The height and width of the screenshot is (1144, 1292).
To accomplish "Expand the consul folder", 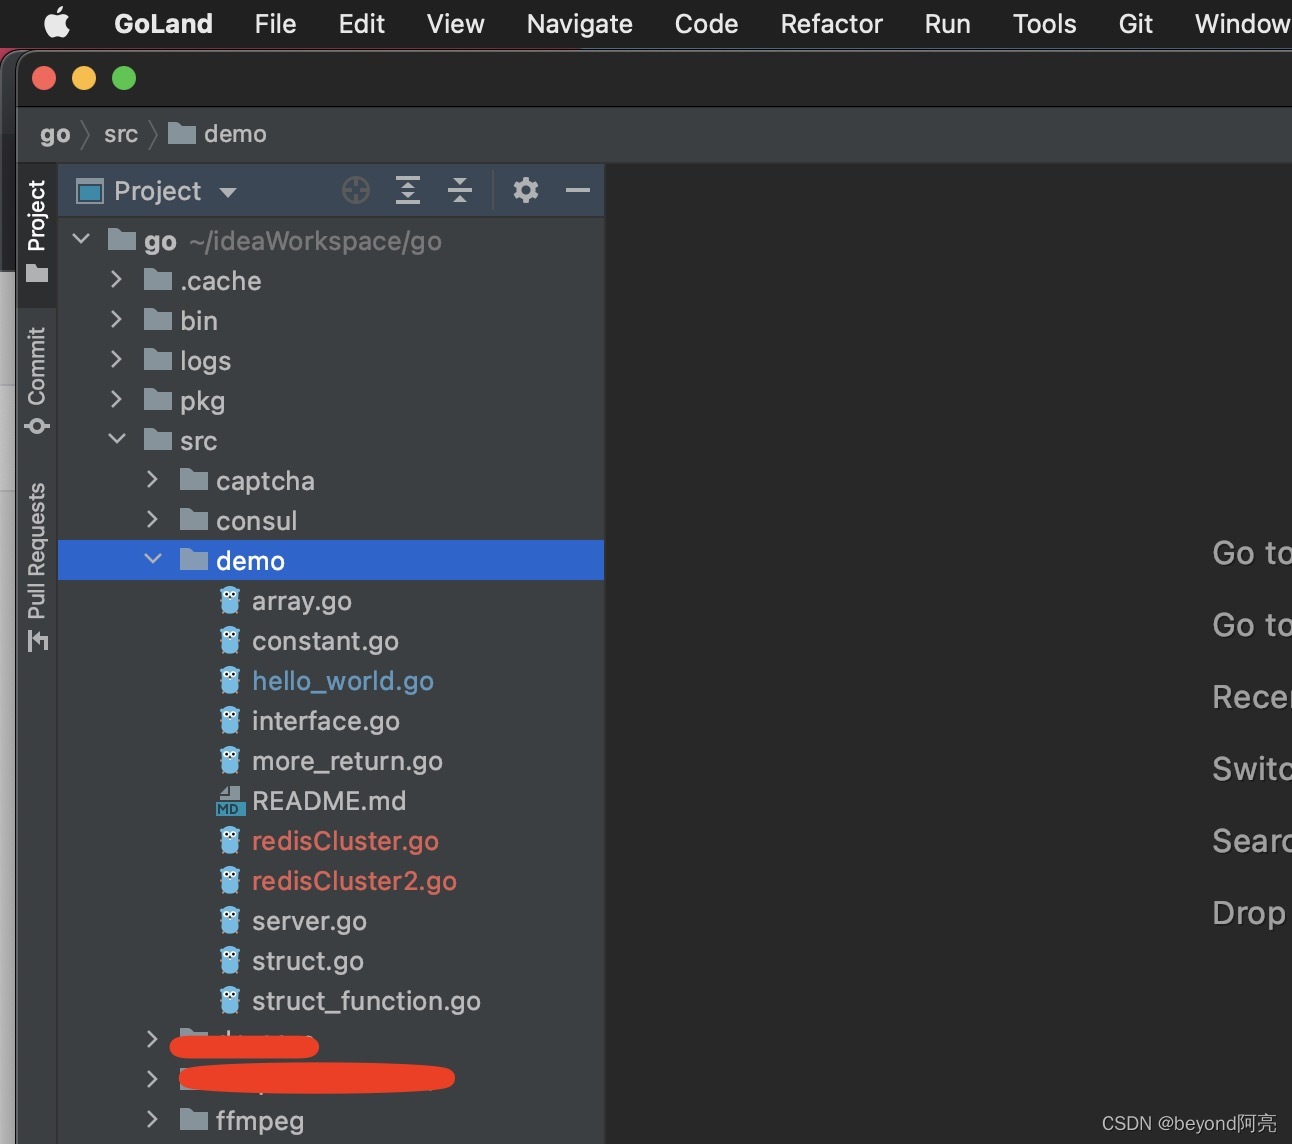I will click(x=152, y=520).
